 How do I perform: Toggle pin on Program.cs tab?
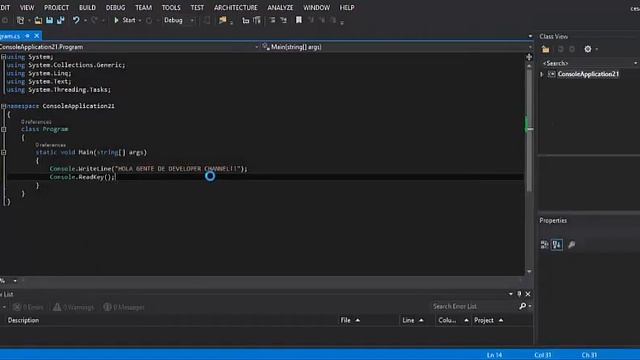pos(27,36)
